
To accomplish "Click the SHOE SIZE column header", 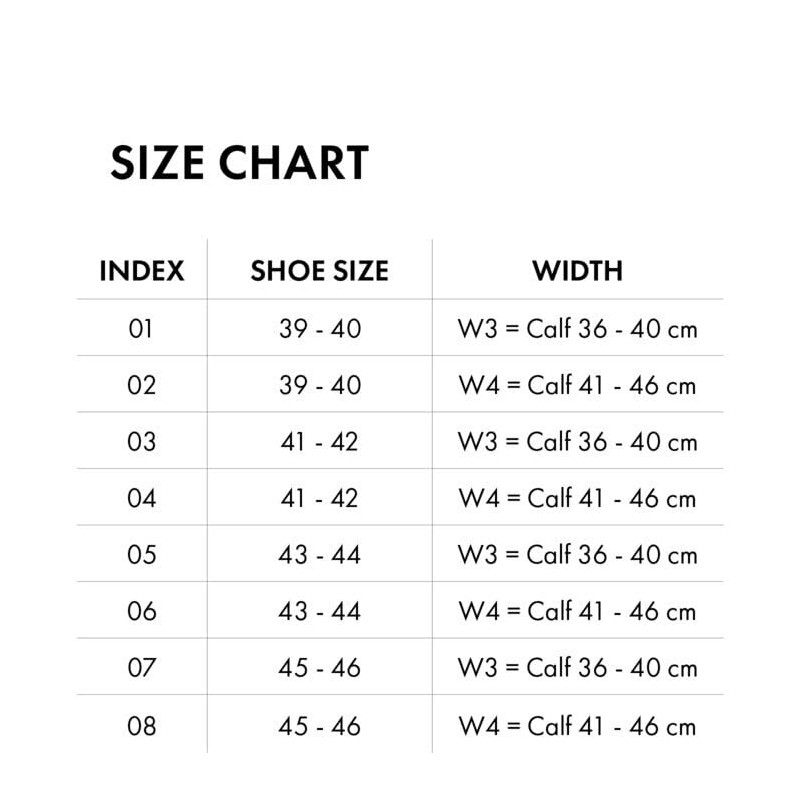I will pyautogui.click(x=319, y=271).
